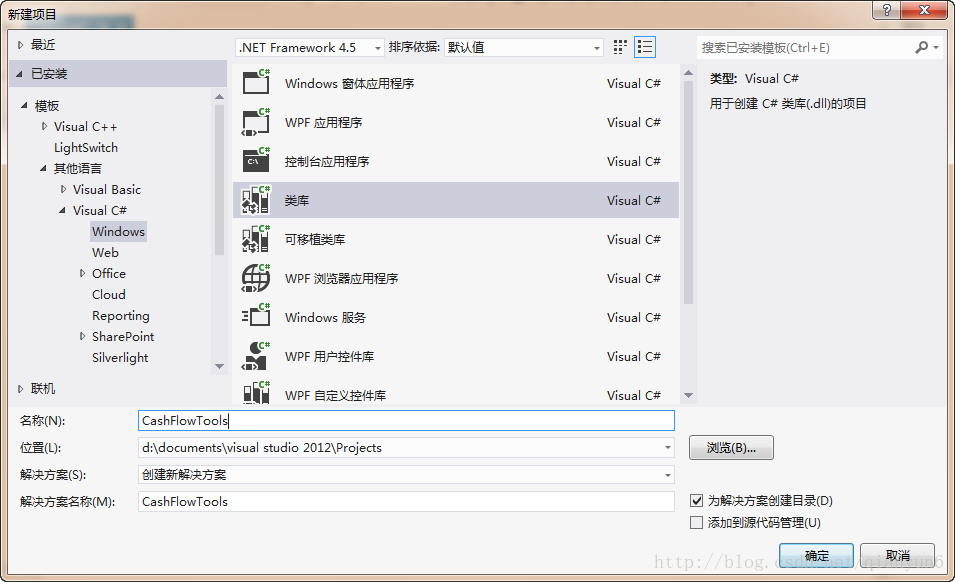Select the 控制台应用程序 template icon
This screenshot has height=582, width=955.
tap(256, 161)
